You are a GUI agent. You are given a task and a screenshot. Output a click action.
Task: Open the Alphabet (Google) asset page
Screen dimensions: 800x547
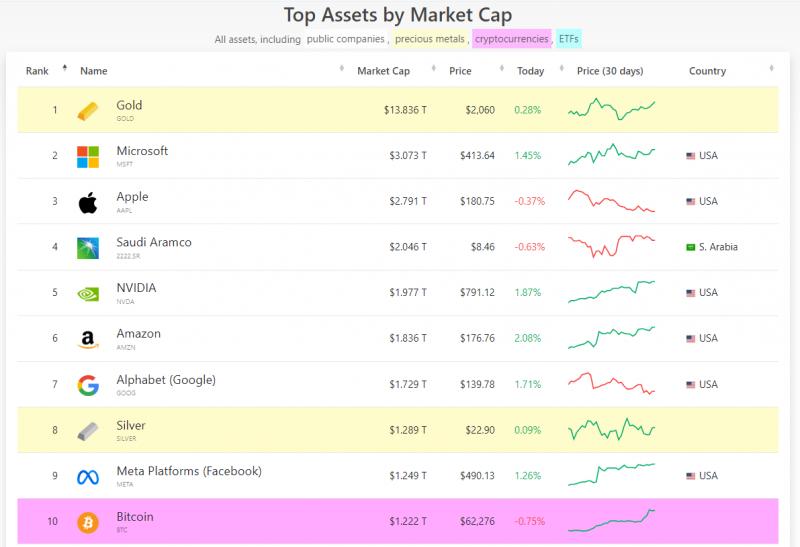click(x=166, y=380)
